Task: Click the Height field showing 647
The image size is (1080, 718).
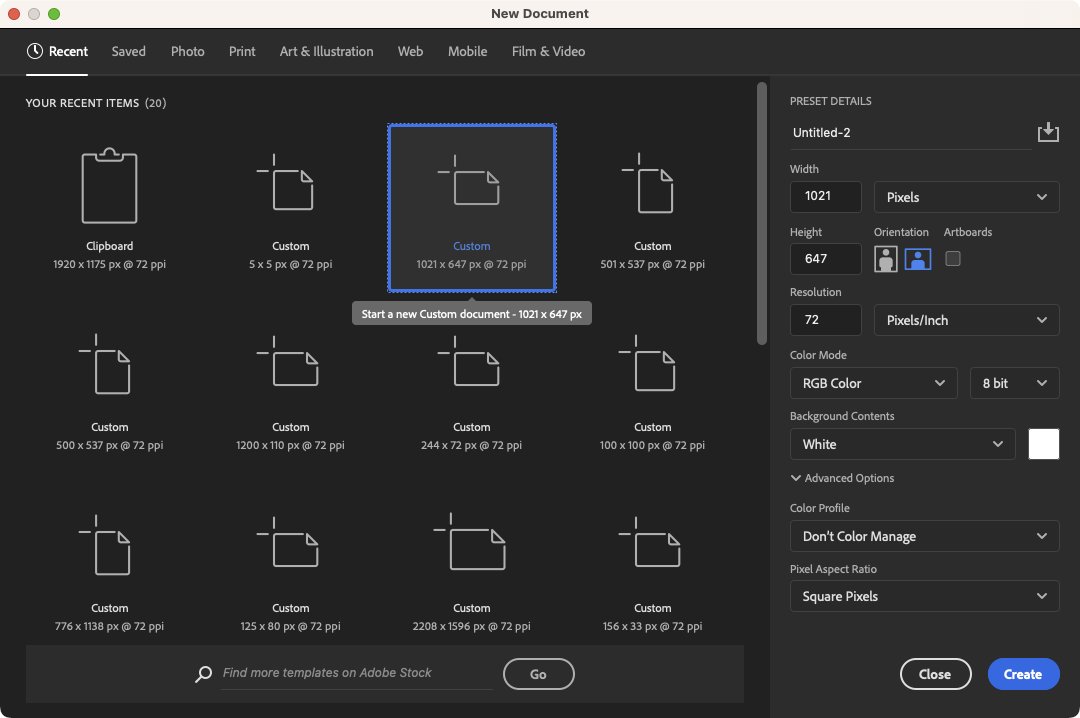Action: pyautogui.click(x=825, y=259)
